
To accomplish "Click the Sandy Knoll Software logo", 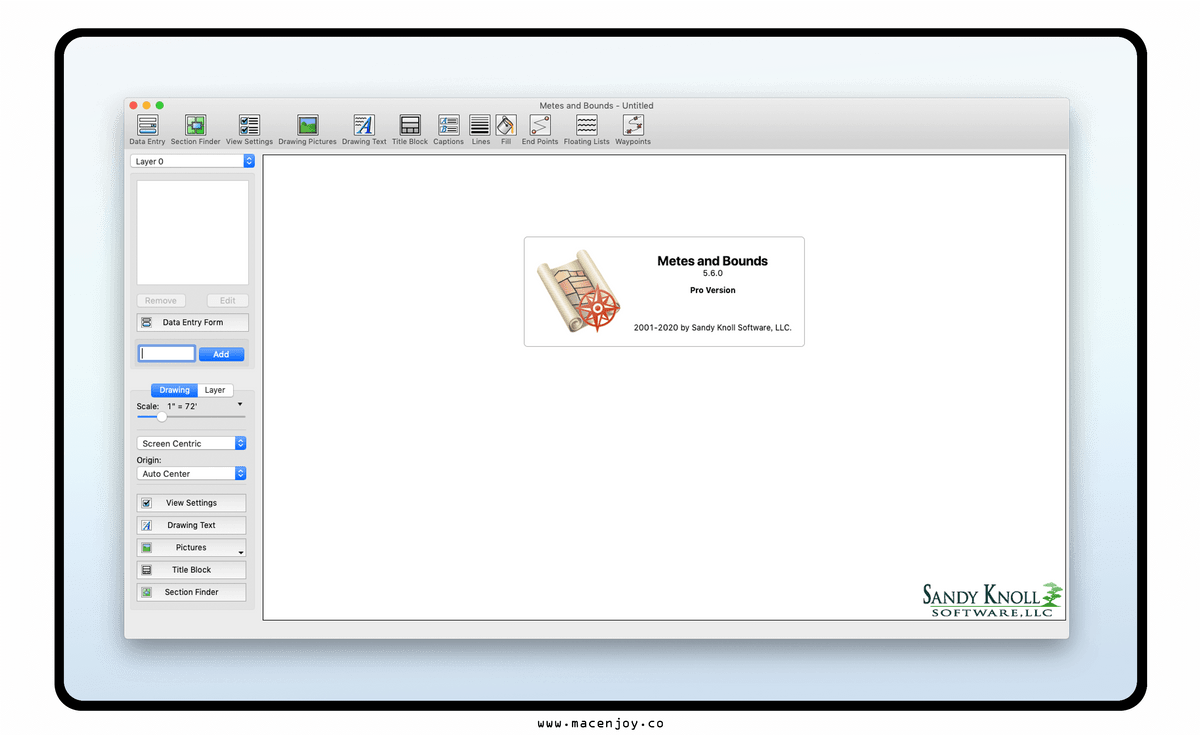I will pos(992,600).
